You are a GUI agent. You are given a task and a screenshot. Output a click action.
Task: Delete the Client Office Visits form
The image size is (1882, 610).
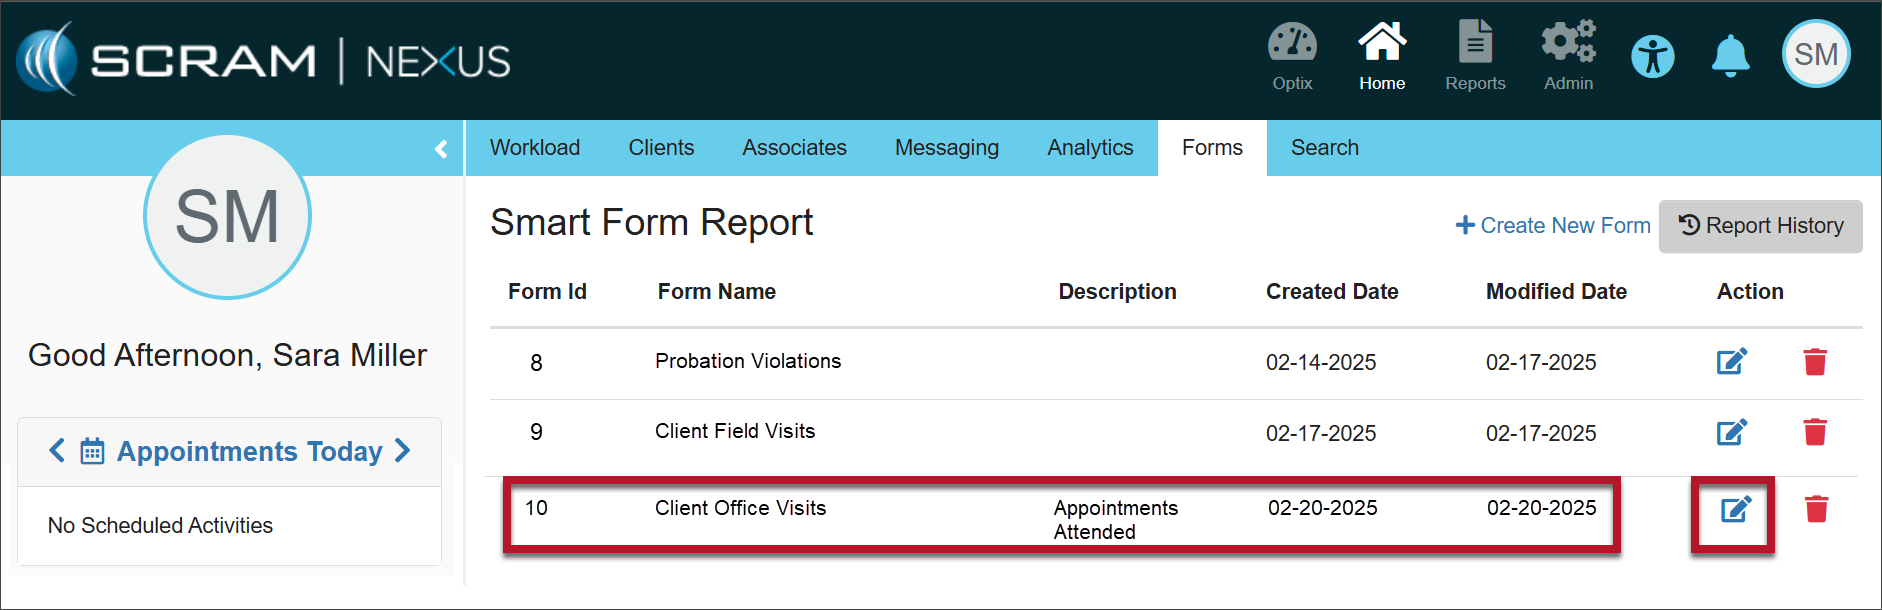[1816, 509]
